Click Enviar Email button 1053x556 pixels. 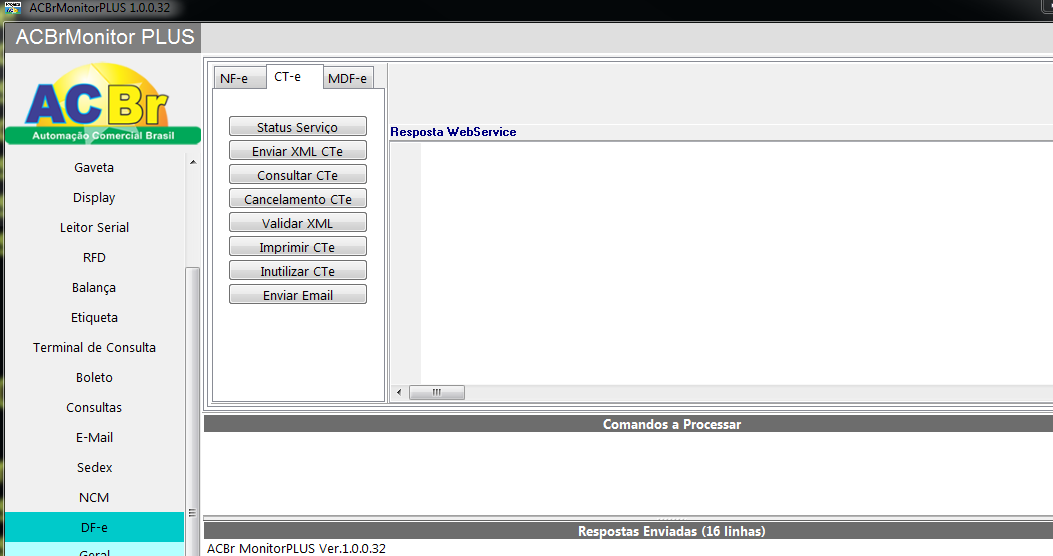pos(297,295)
